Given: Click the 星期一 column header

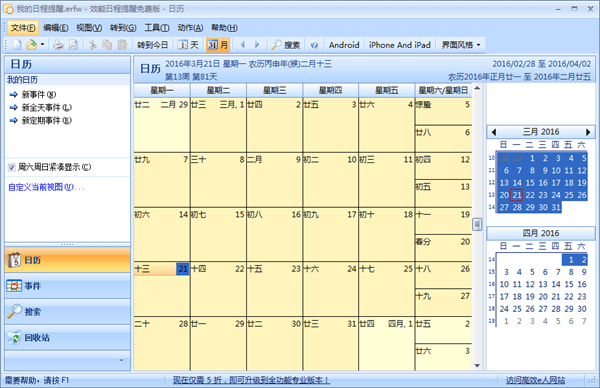Looking at the screenshot, I should click(x=162, y=90).
